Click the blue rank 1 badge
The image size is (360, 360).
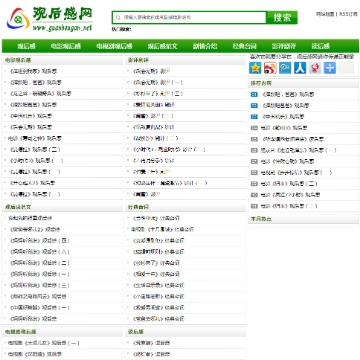(x=254, y=95)
